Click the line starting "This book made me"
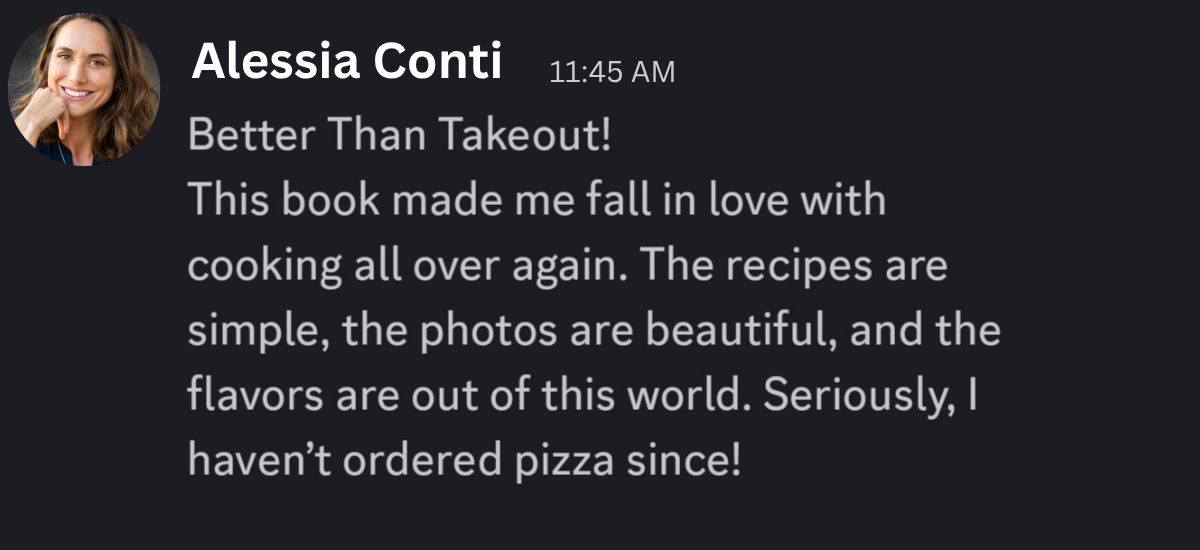1200x550 pixels. tap(536, 201)
